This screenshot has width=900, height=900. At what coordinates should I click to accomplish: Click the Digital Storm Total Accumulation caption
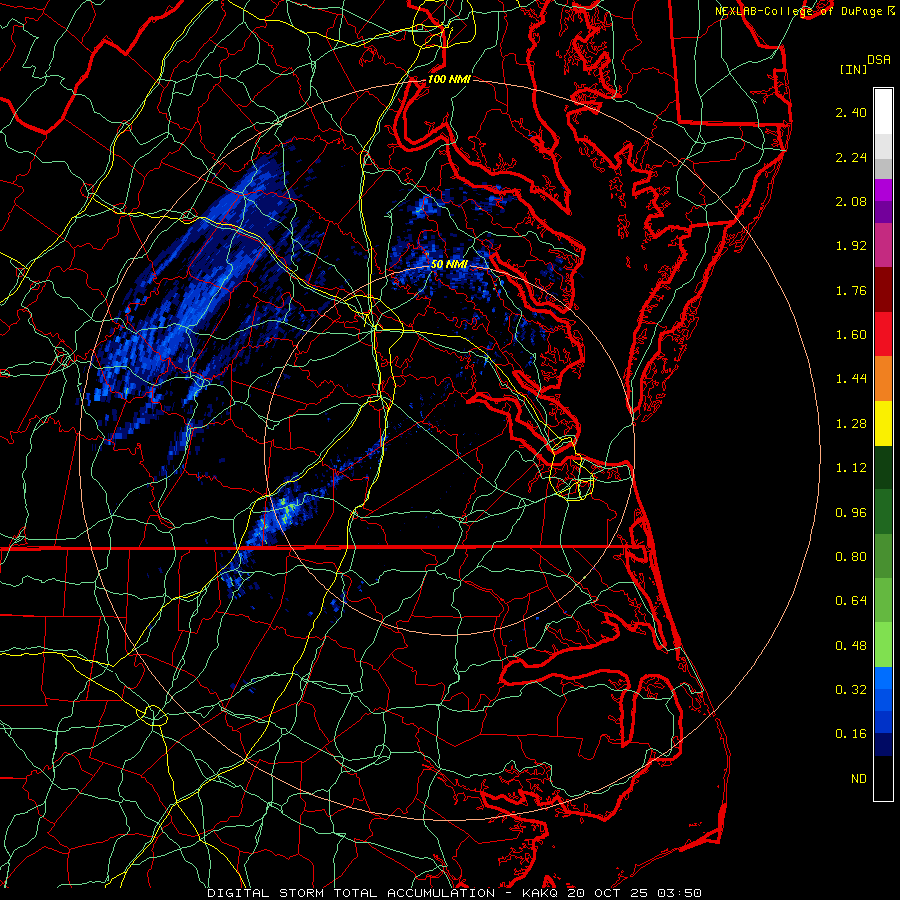tap(454, 893)
